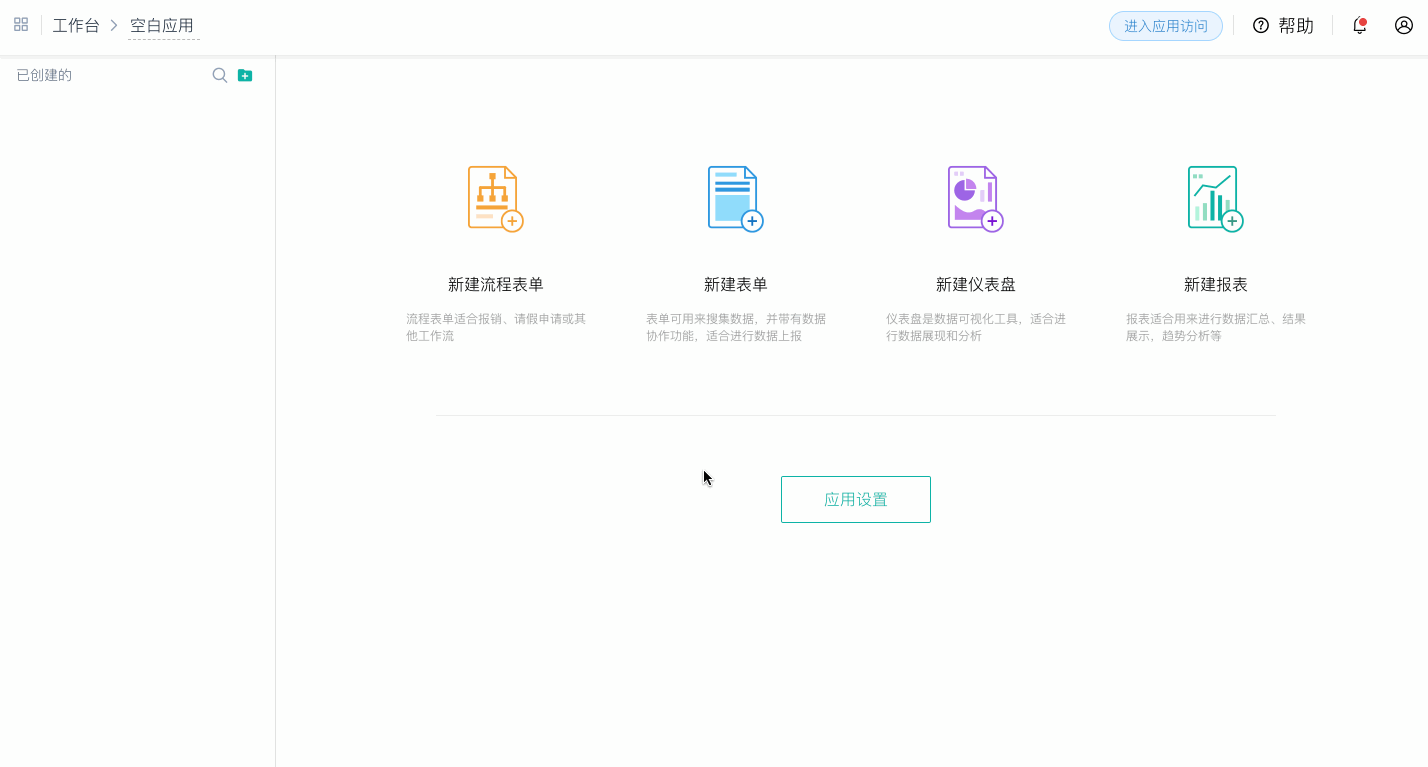
Task: Click the 新建流程表单 workflow form icon
Action: [x=494, y=197]
